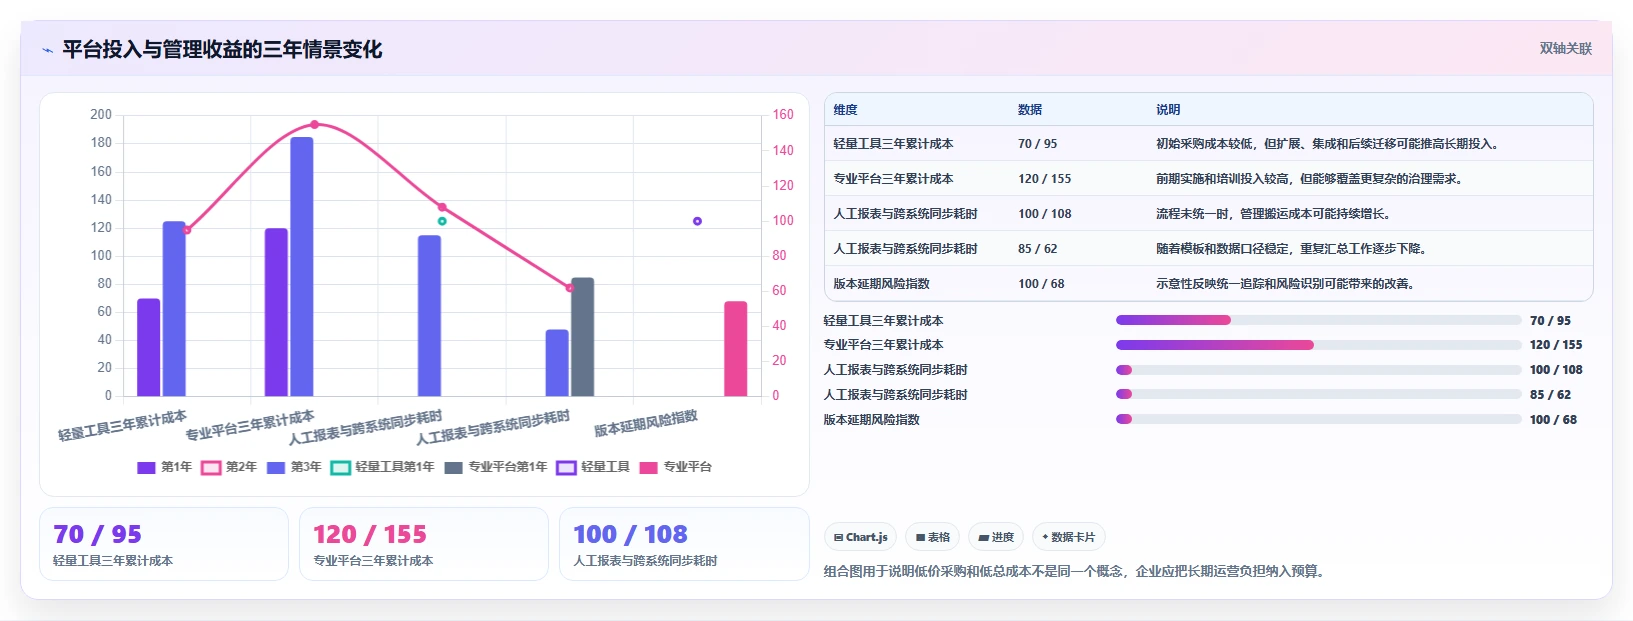This screenshot has height=621, width=1633.
Task: Click the gray 专业平台第1年 bar
Action: click(583, 337)
